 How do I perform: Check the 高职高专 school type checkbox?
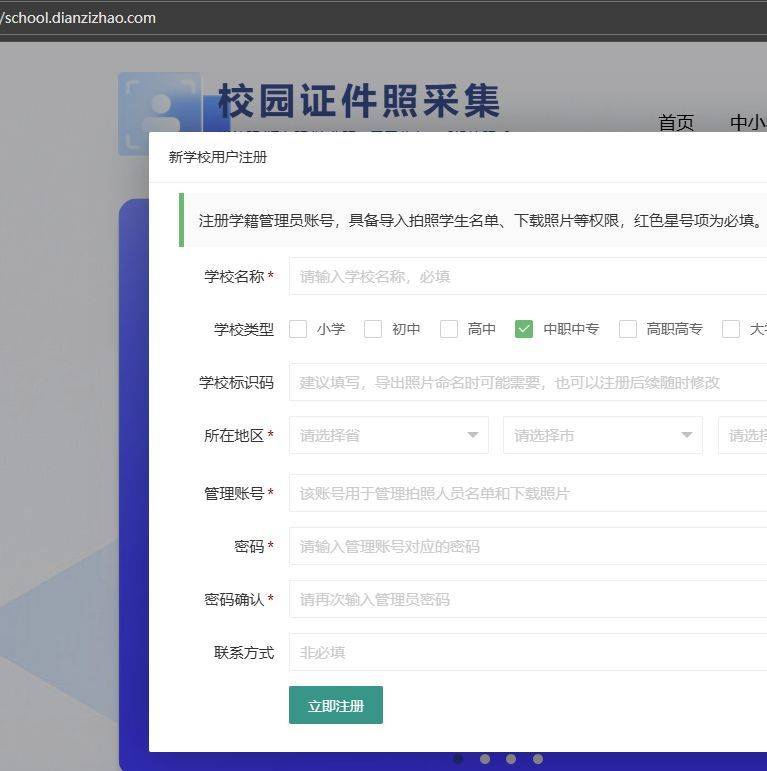pos(628,329)
